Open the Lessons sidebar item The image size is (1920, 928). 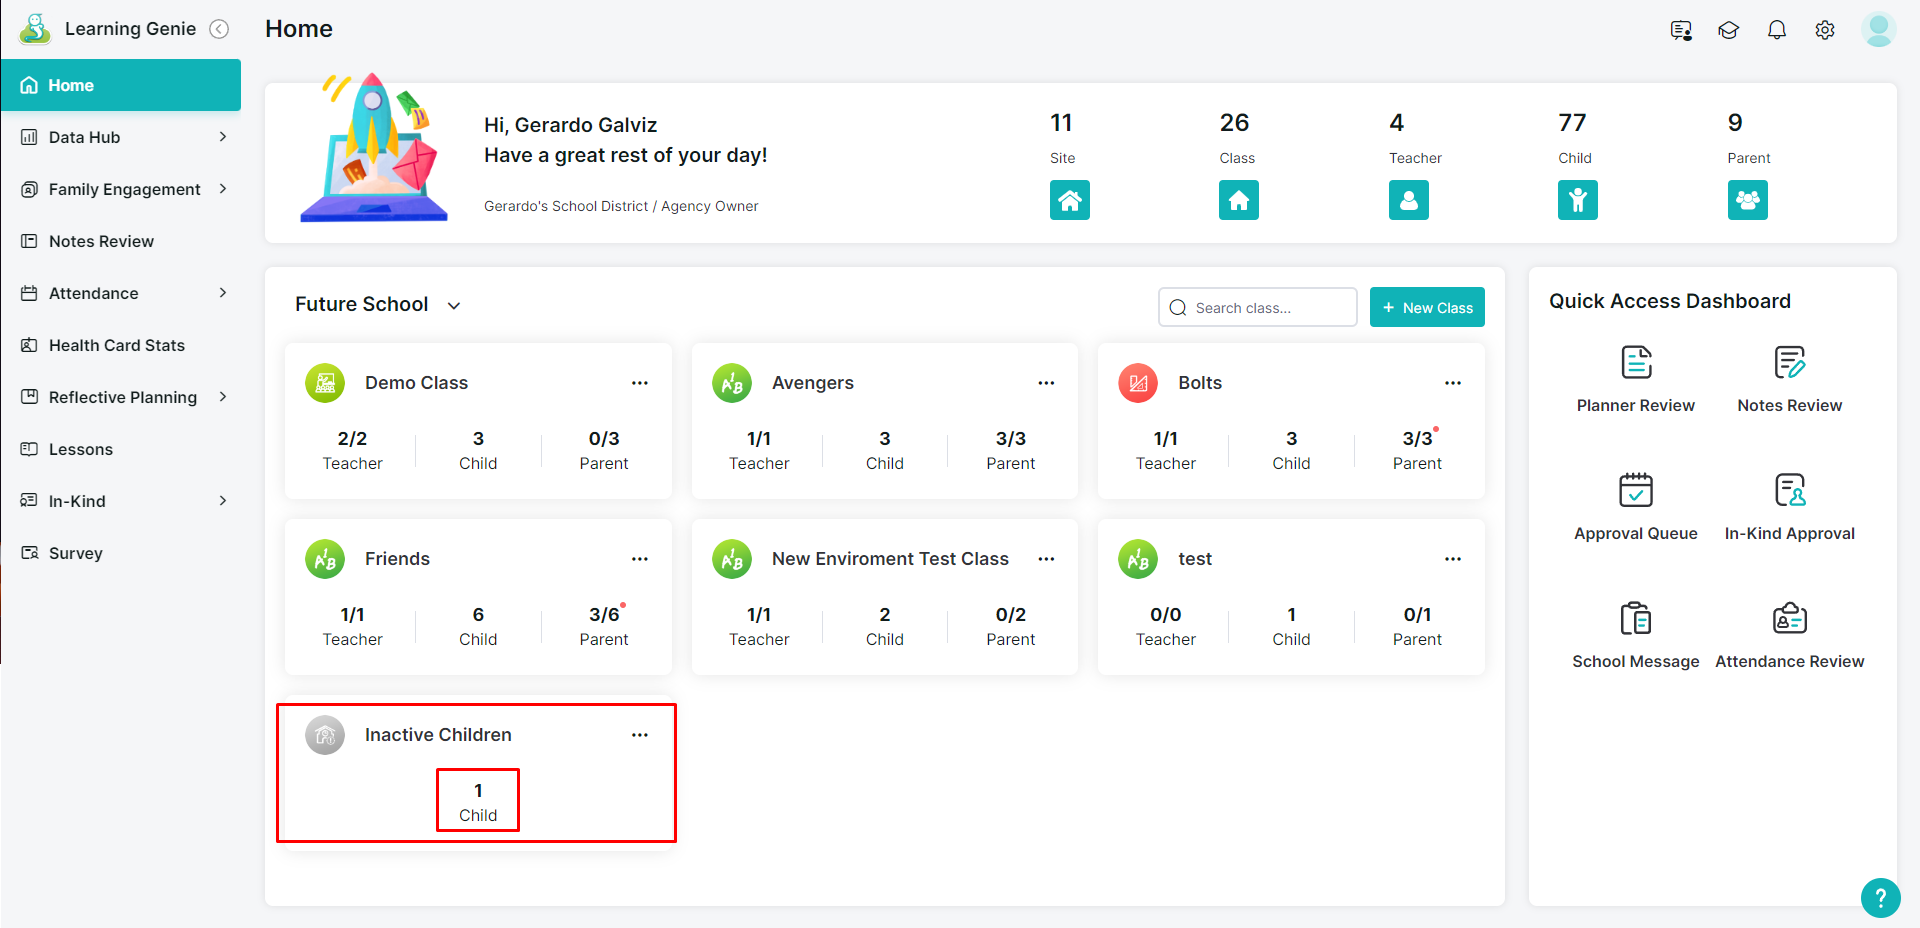point(80,449)
